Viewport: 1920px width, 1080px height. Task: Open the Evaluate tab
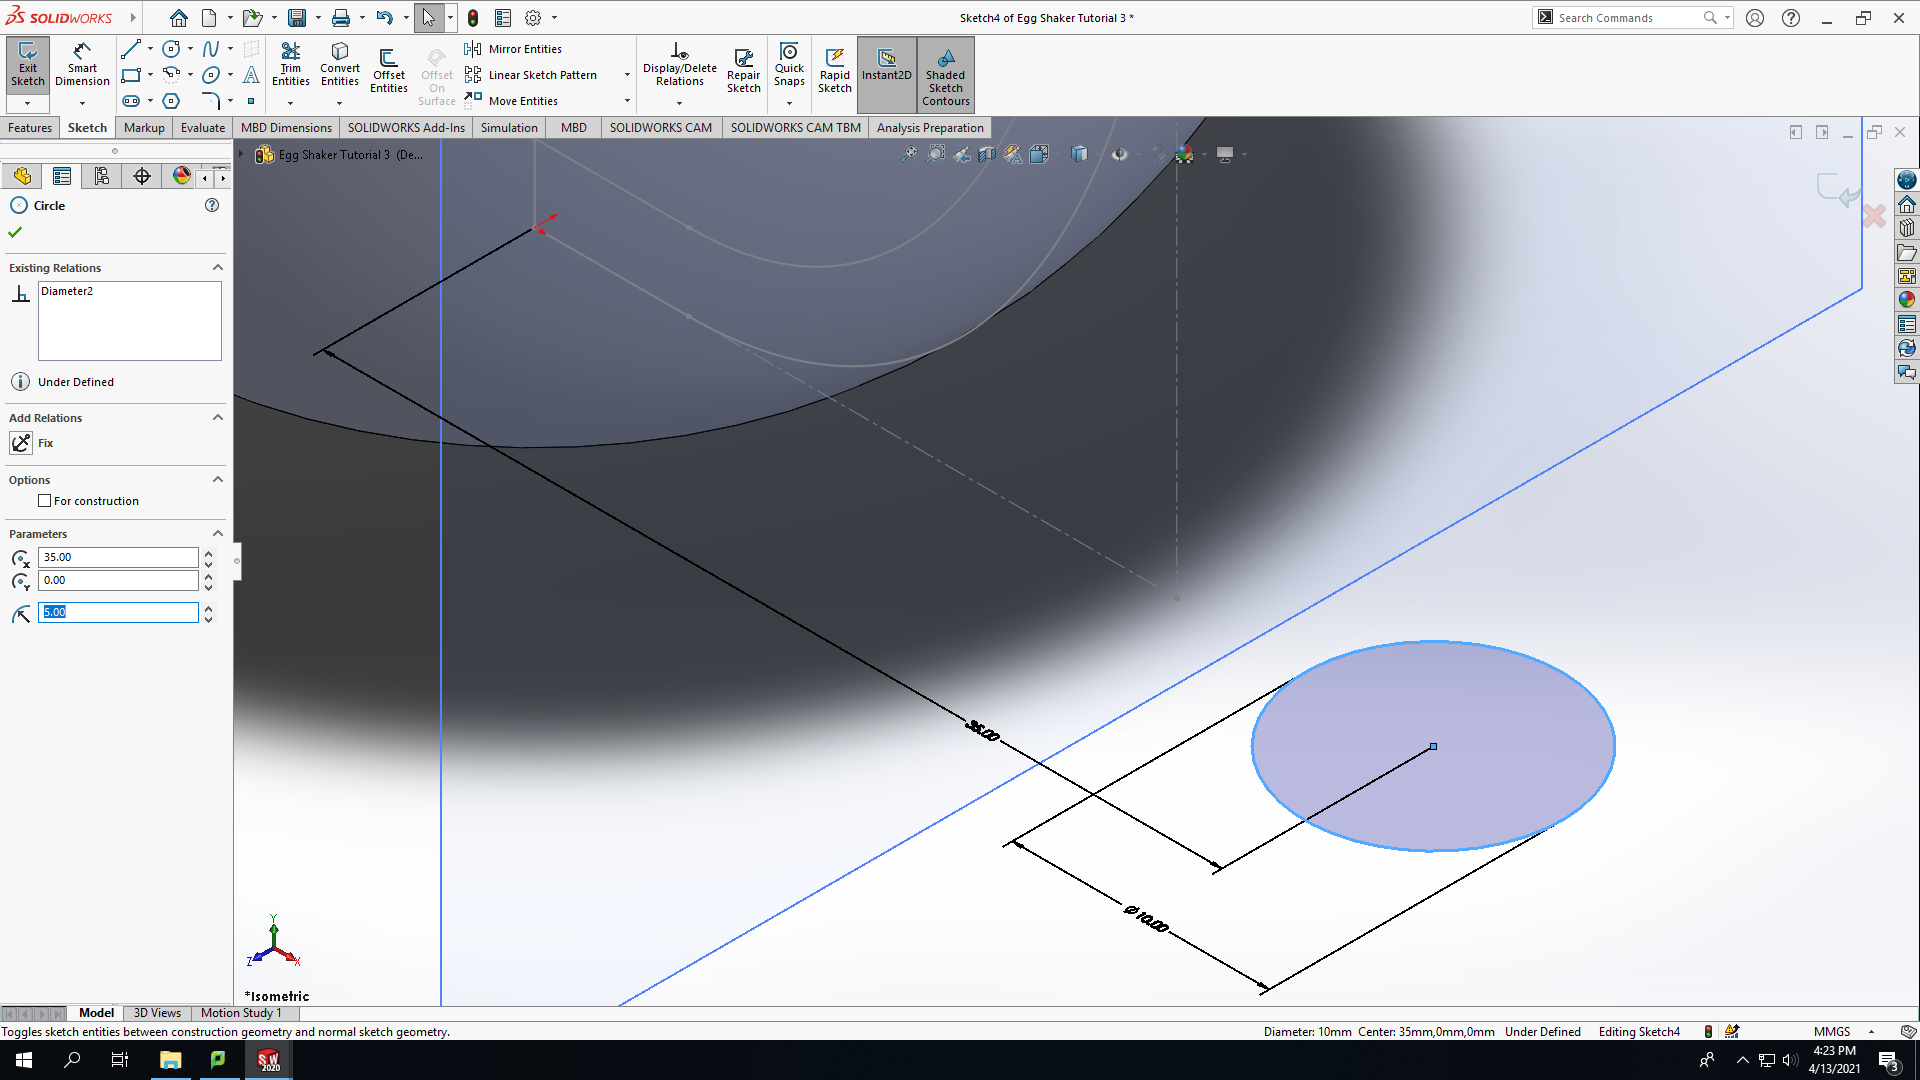(x=203, y=128)
